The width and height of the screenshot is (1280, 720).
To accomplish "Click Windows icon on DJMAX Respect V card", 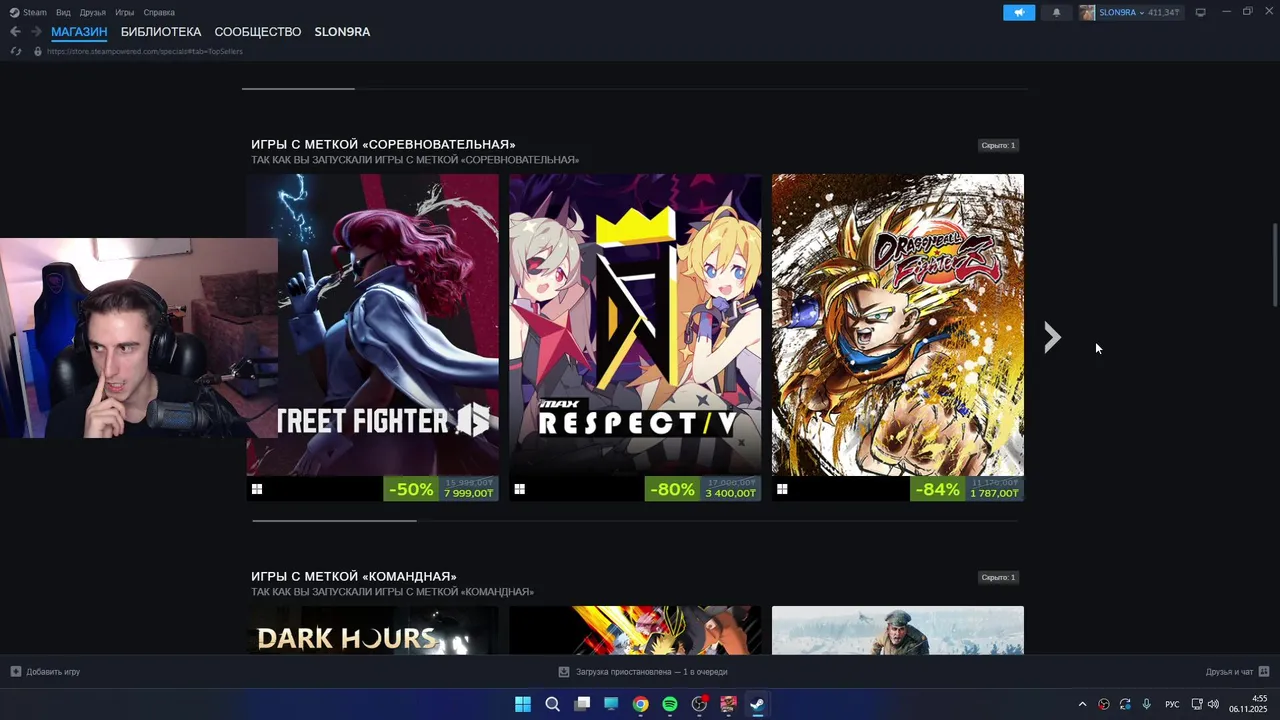I will point(520,489).
